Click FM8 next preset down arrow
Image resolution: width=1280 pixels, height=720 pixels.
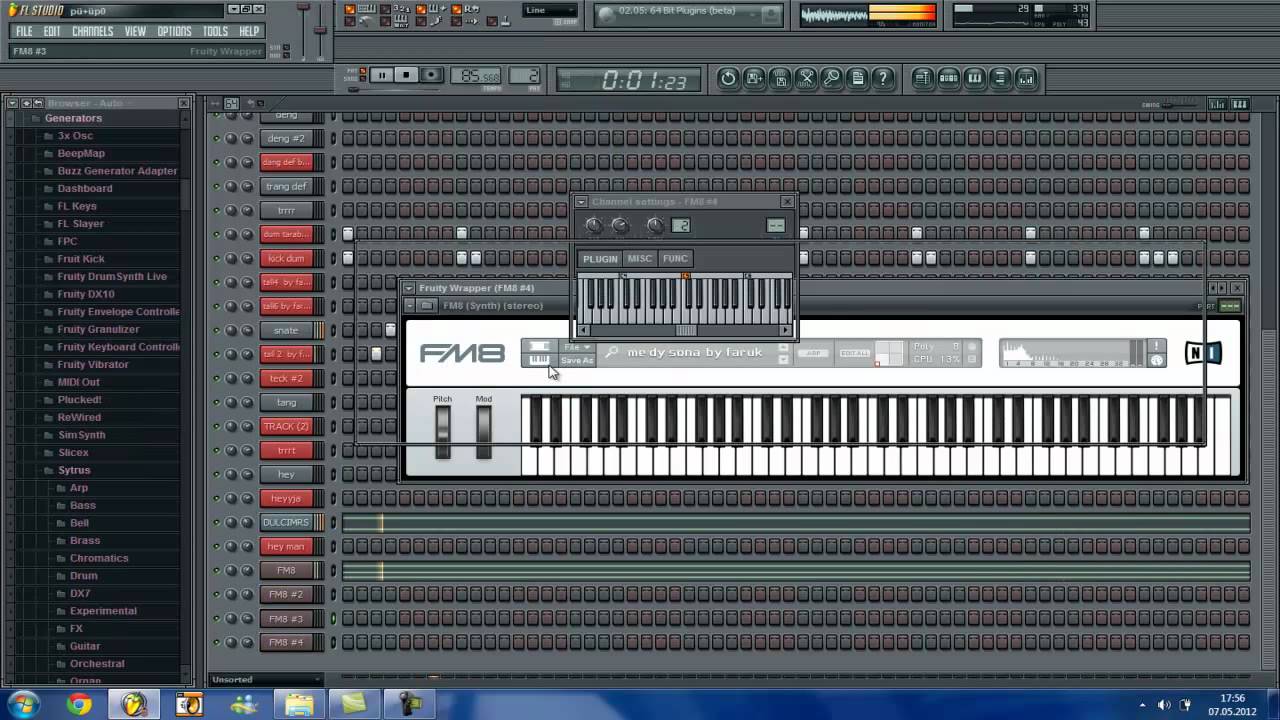coord(783,359)
